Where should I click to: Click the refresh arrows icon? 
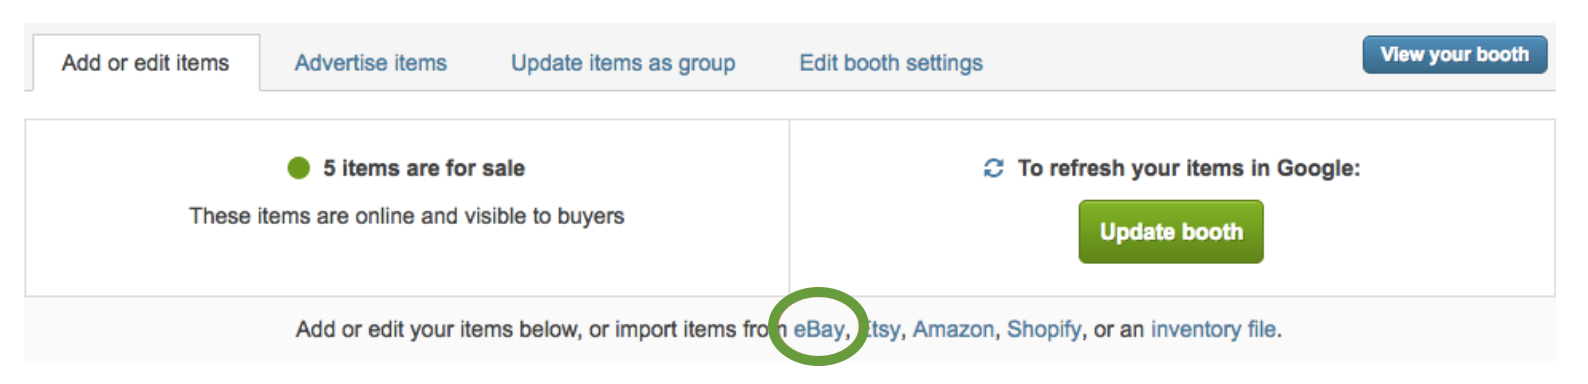pyautogui.click(x=993, y=168)
